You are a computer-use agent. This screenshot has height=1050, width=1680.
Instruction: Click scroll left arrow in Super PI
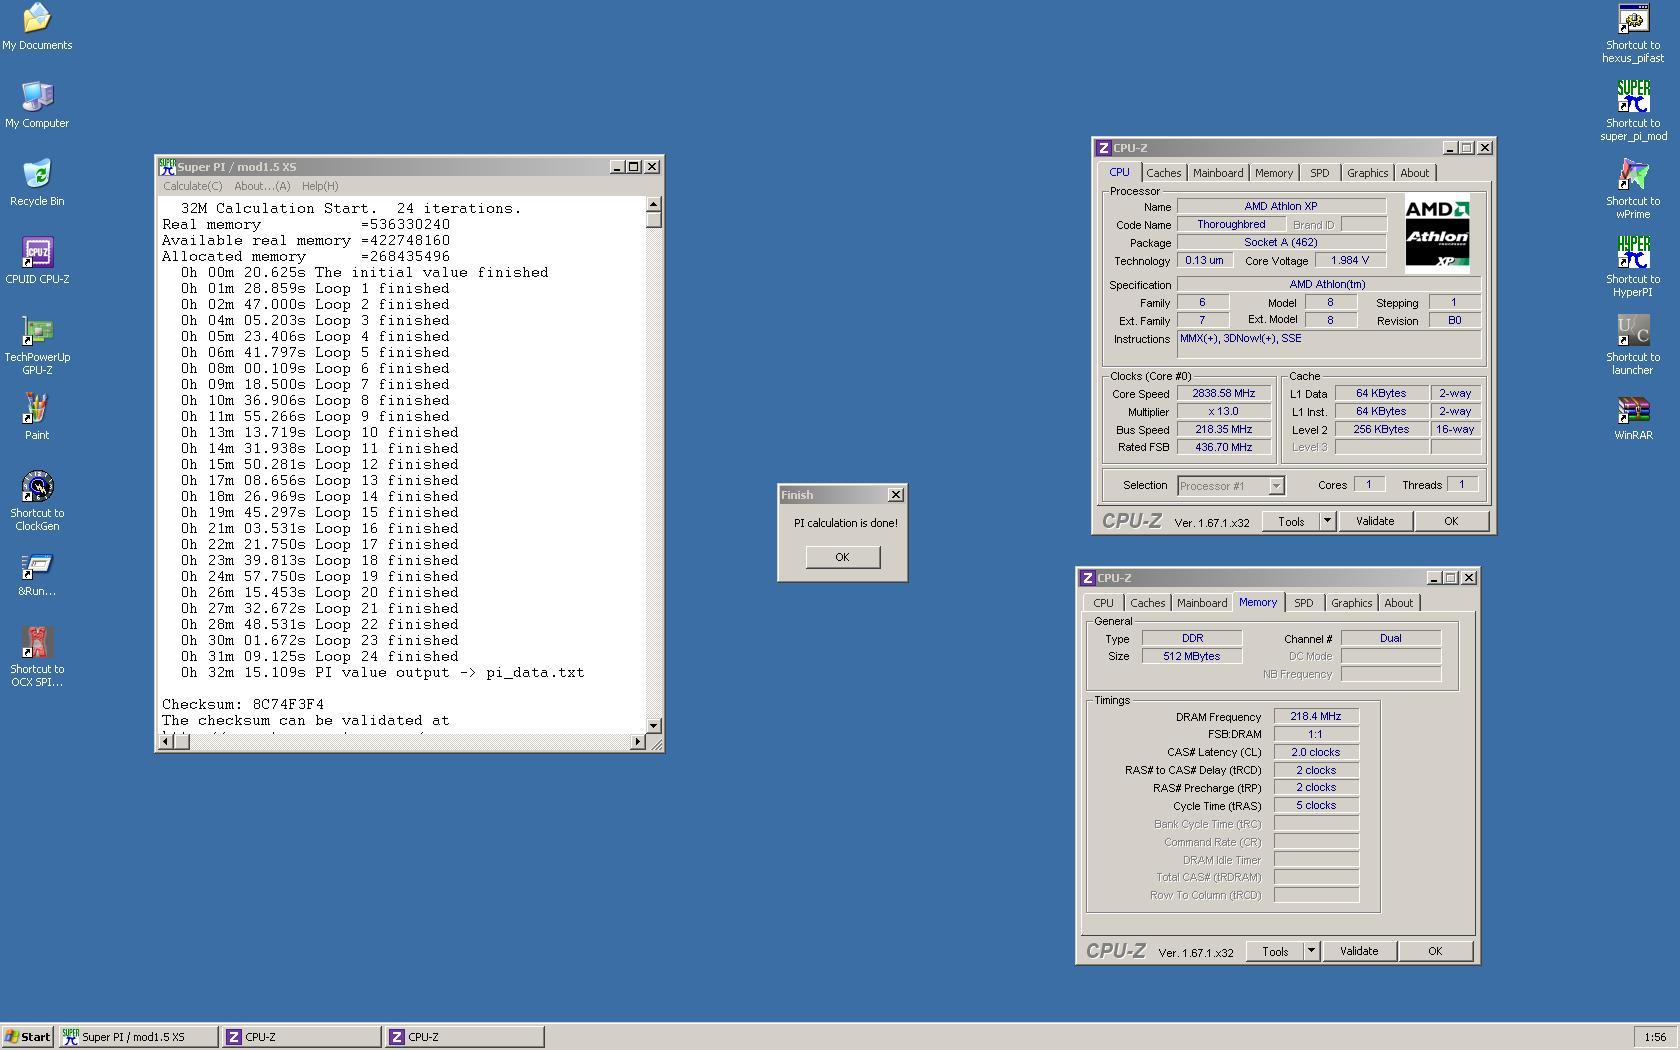pos(166,741)
